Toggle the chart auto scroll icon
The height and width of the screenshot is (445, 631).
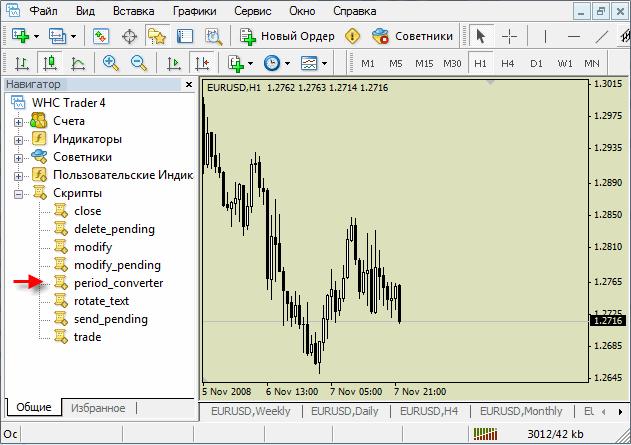[x=175, y=63]
